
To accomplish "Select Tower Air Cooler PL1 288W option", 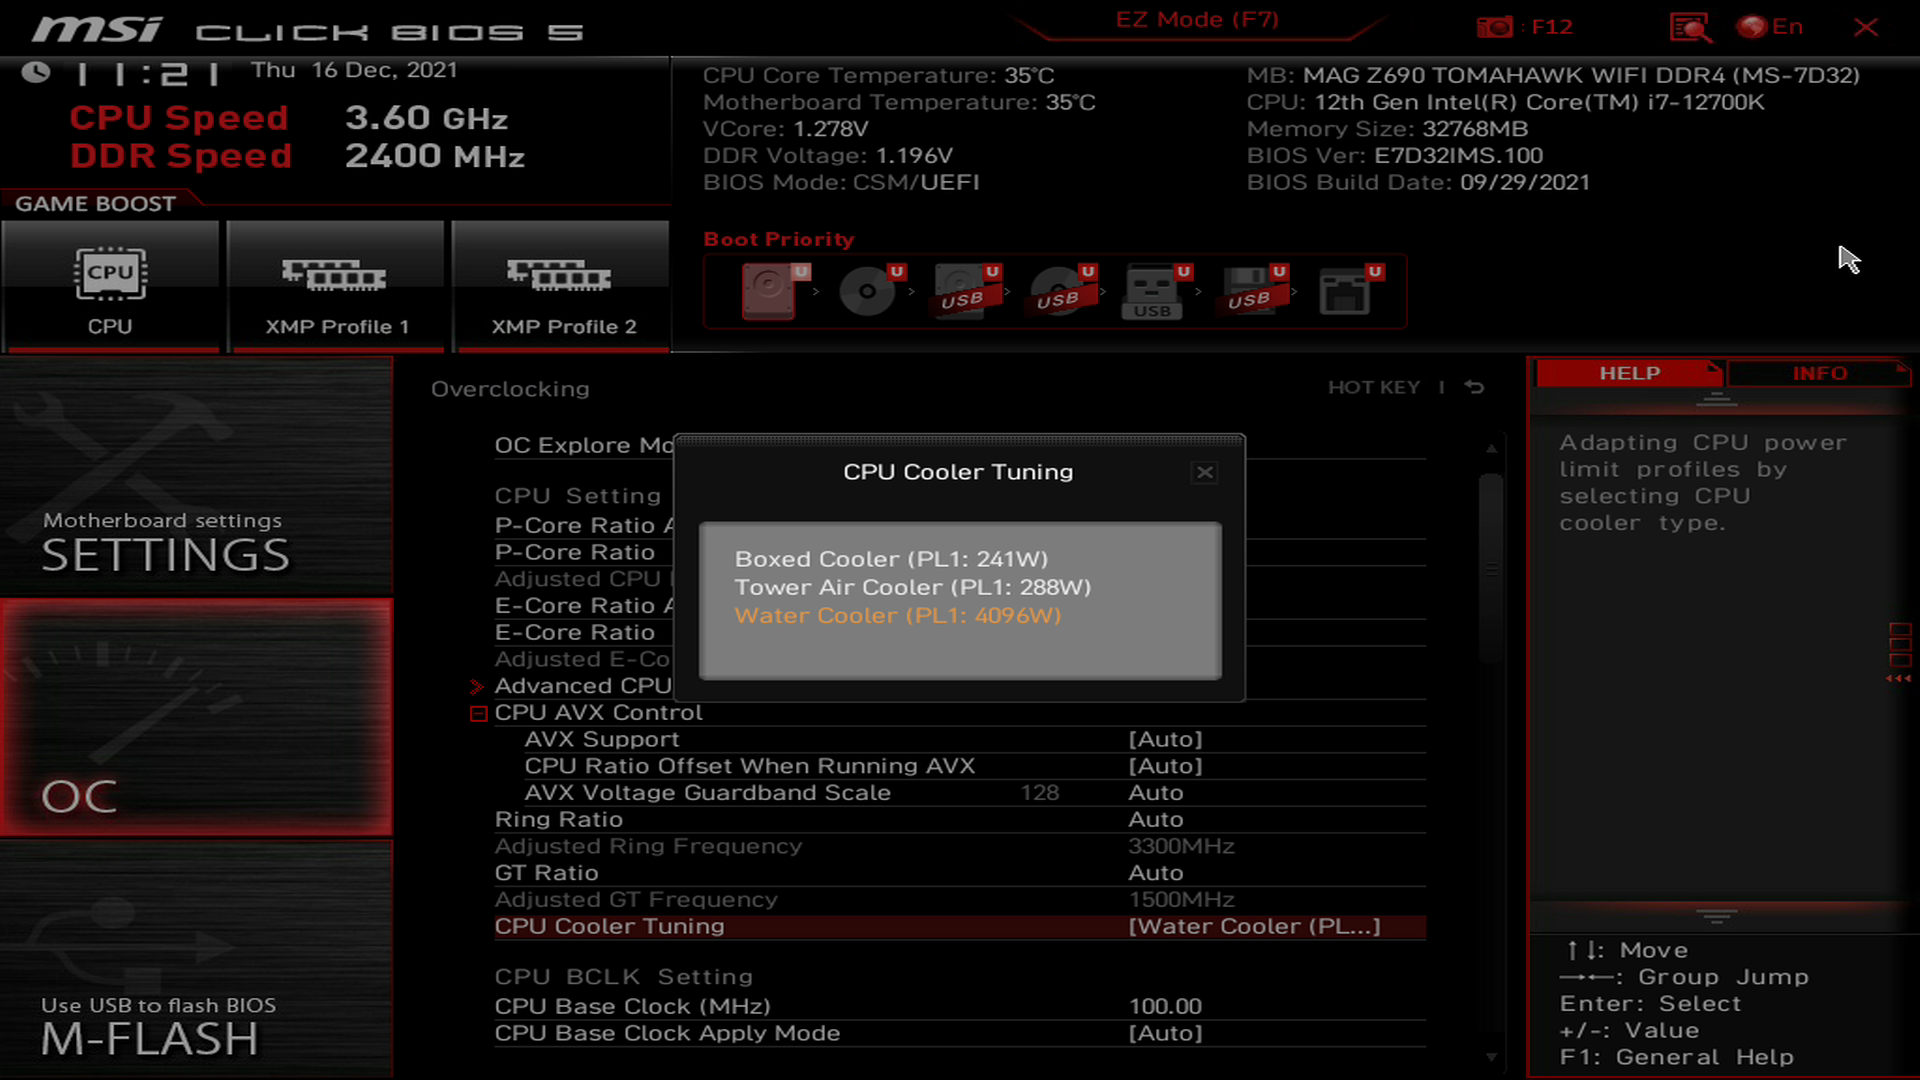I will [913, 587].
